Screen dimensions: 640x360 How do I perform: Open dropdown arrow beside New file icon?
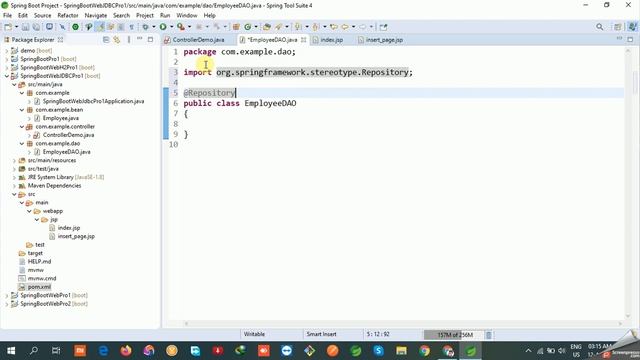point(16,27)
